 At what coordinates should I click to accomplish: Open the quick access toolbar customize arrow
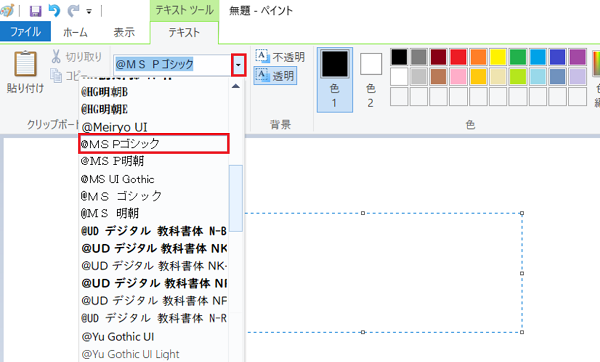(89, 11)
